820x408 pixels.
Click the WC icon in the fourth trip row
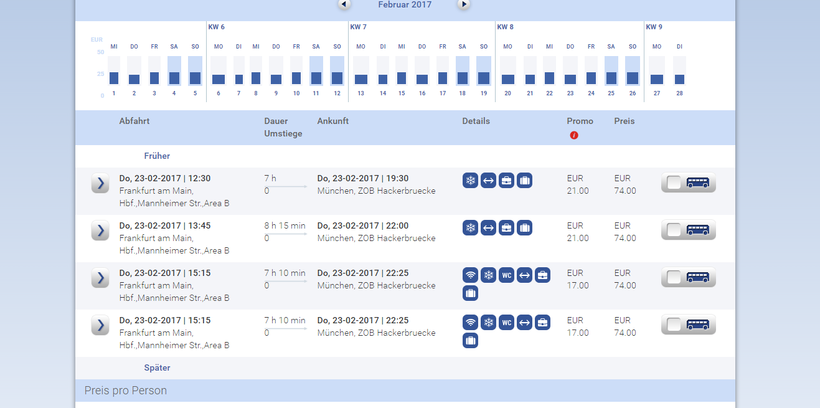(x=506, y=322)
